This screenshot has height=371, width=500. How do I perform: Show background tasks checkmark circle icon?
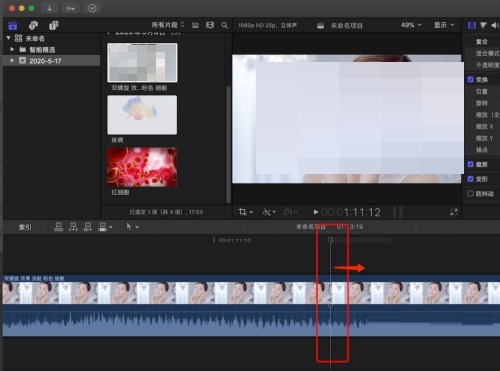click(92, 8)
